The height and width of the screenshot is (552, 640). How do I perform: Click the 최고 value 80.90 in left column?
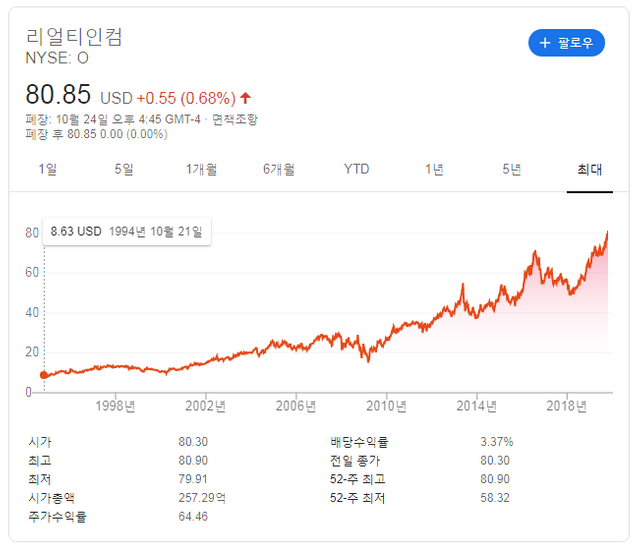(x=193, y=461)
